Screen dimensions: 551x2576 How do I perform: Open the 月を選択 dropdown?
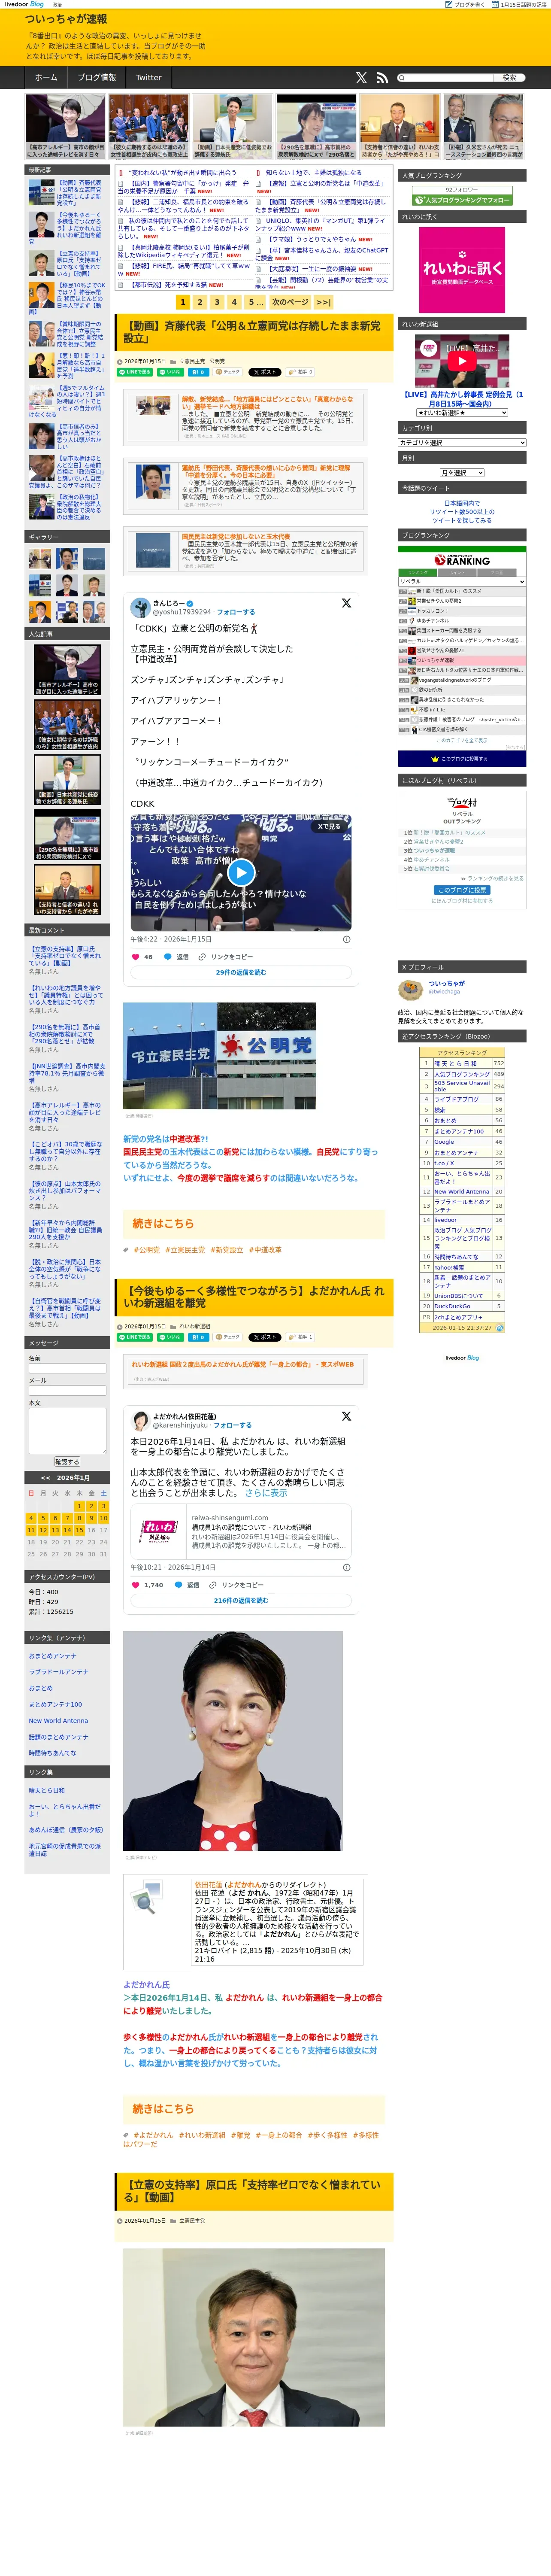point(462,473)
